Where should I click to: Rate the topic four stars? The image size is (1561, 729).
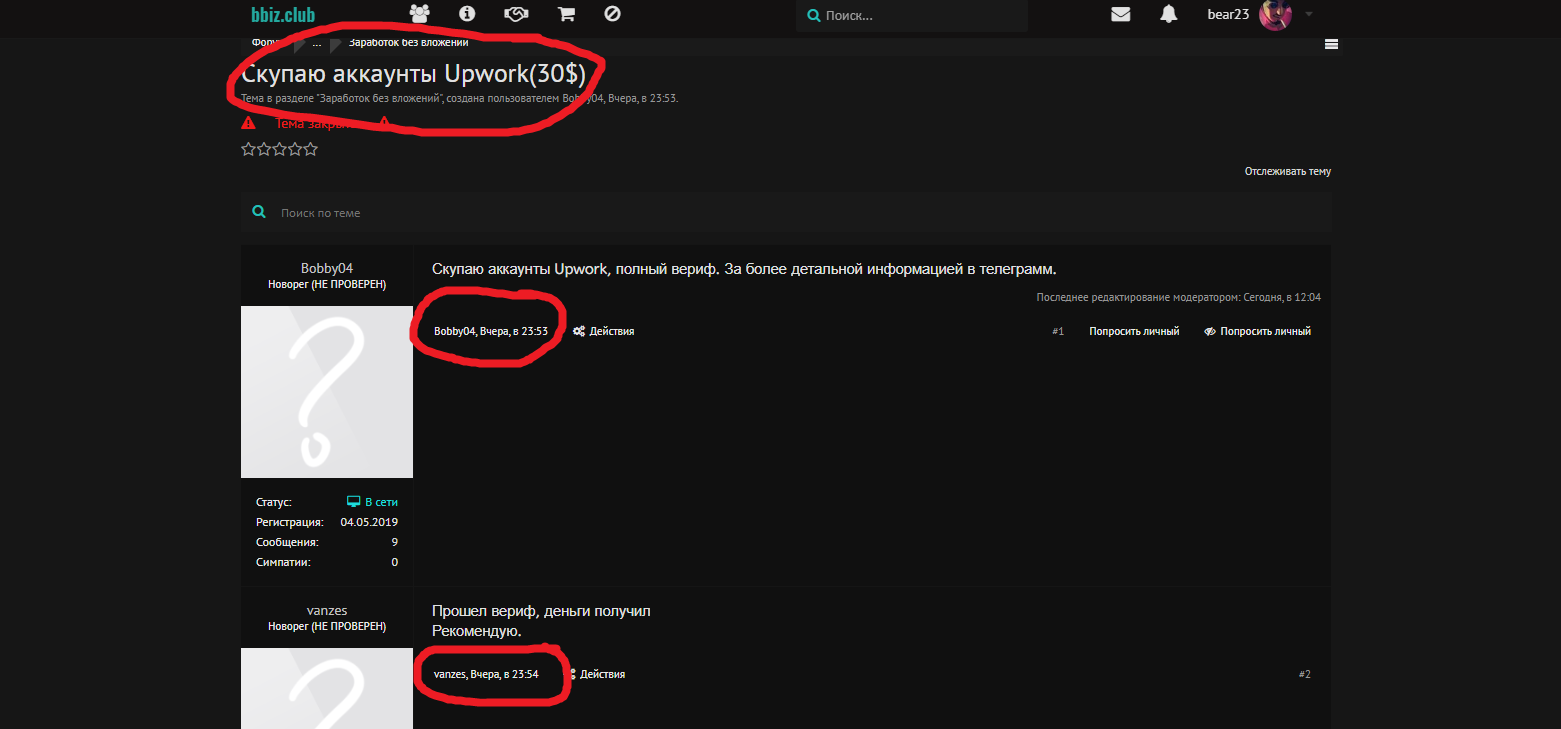[x=295, y=149]
